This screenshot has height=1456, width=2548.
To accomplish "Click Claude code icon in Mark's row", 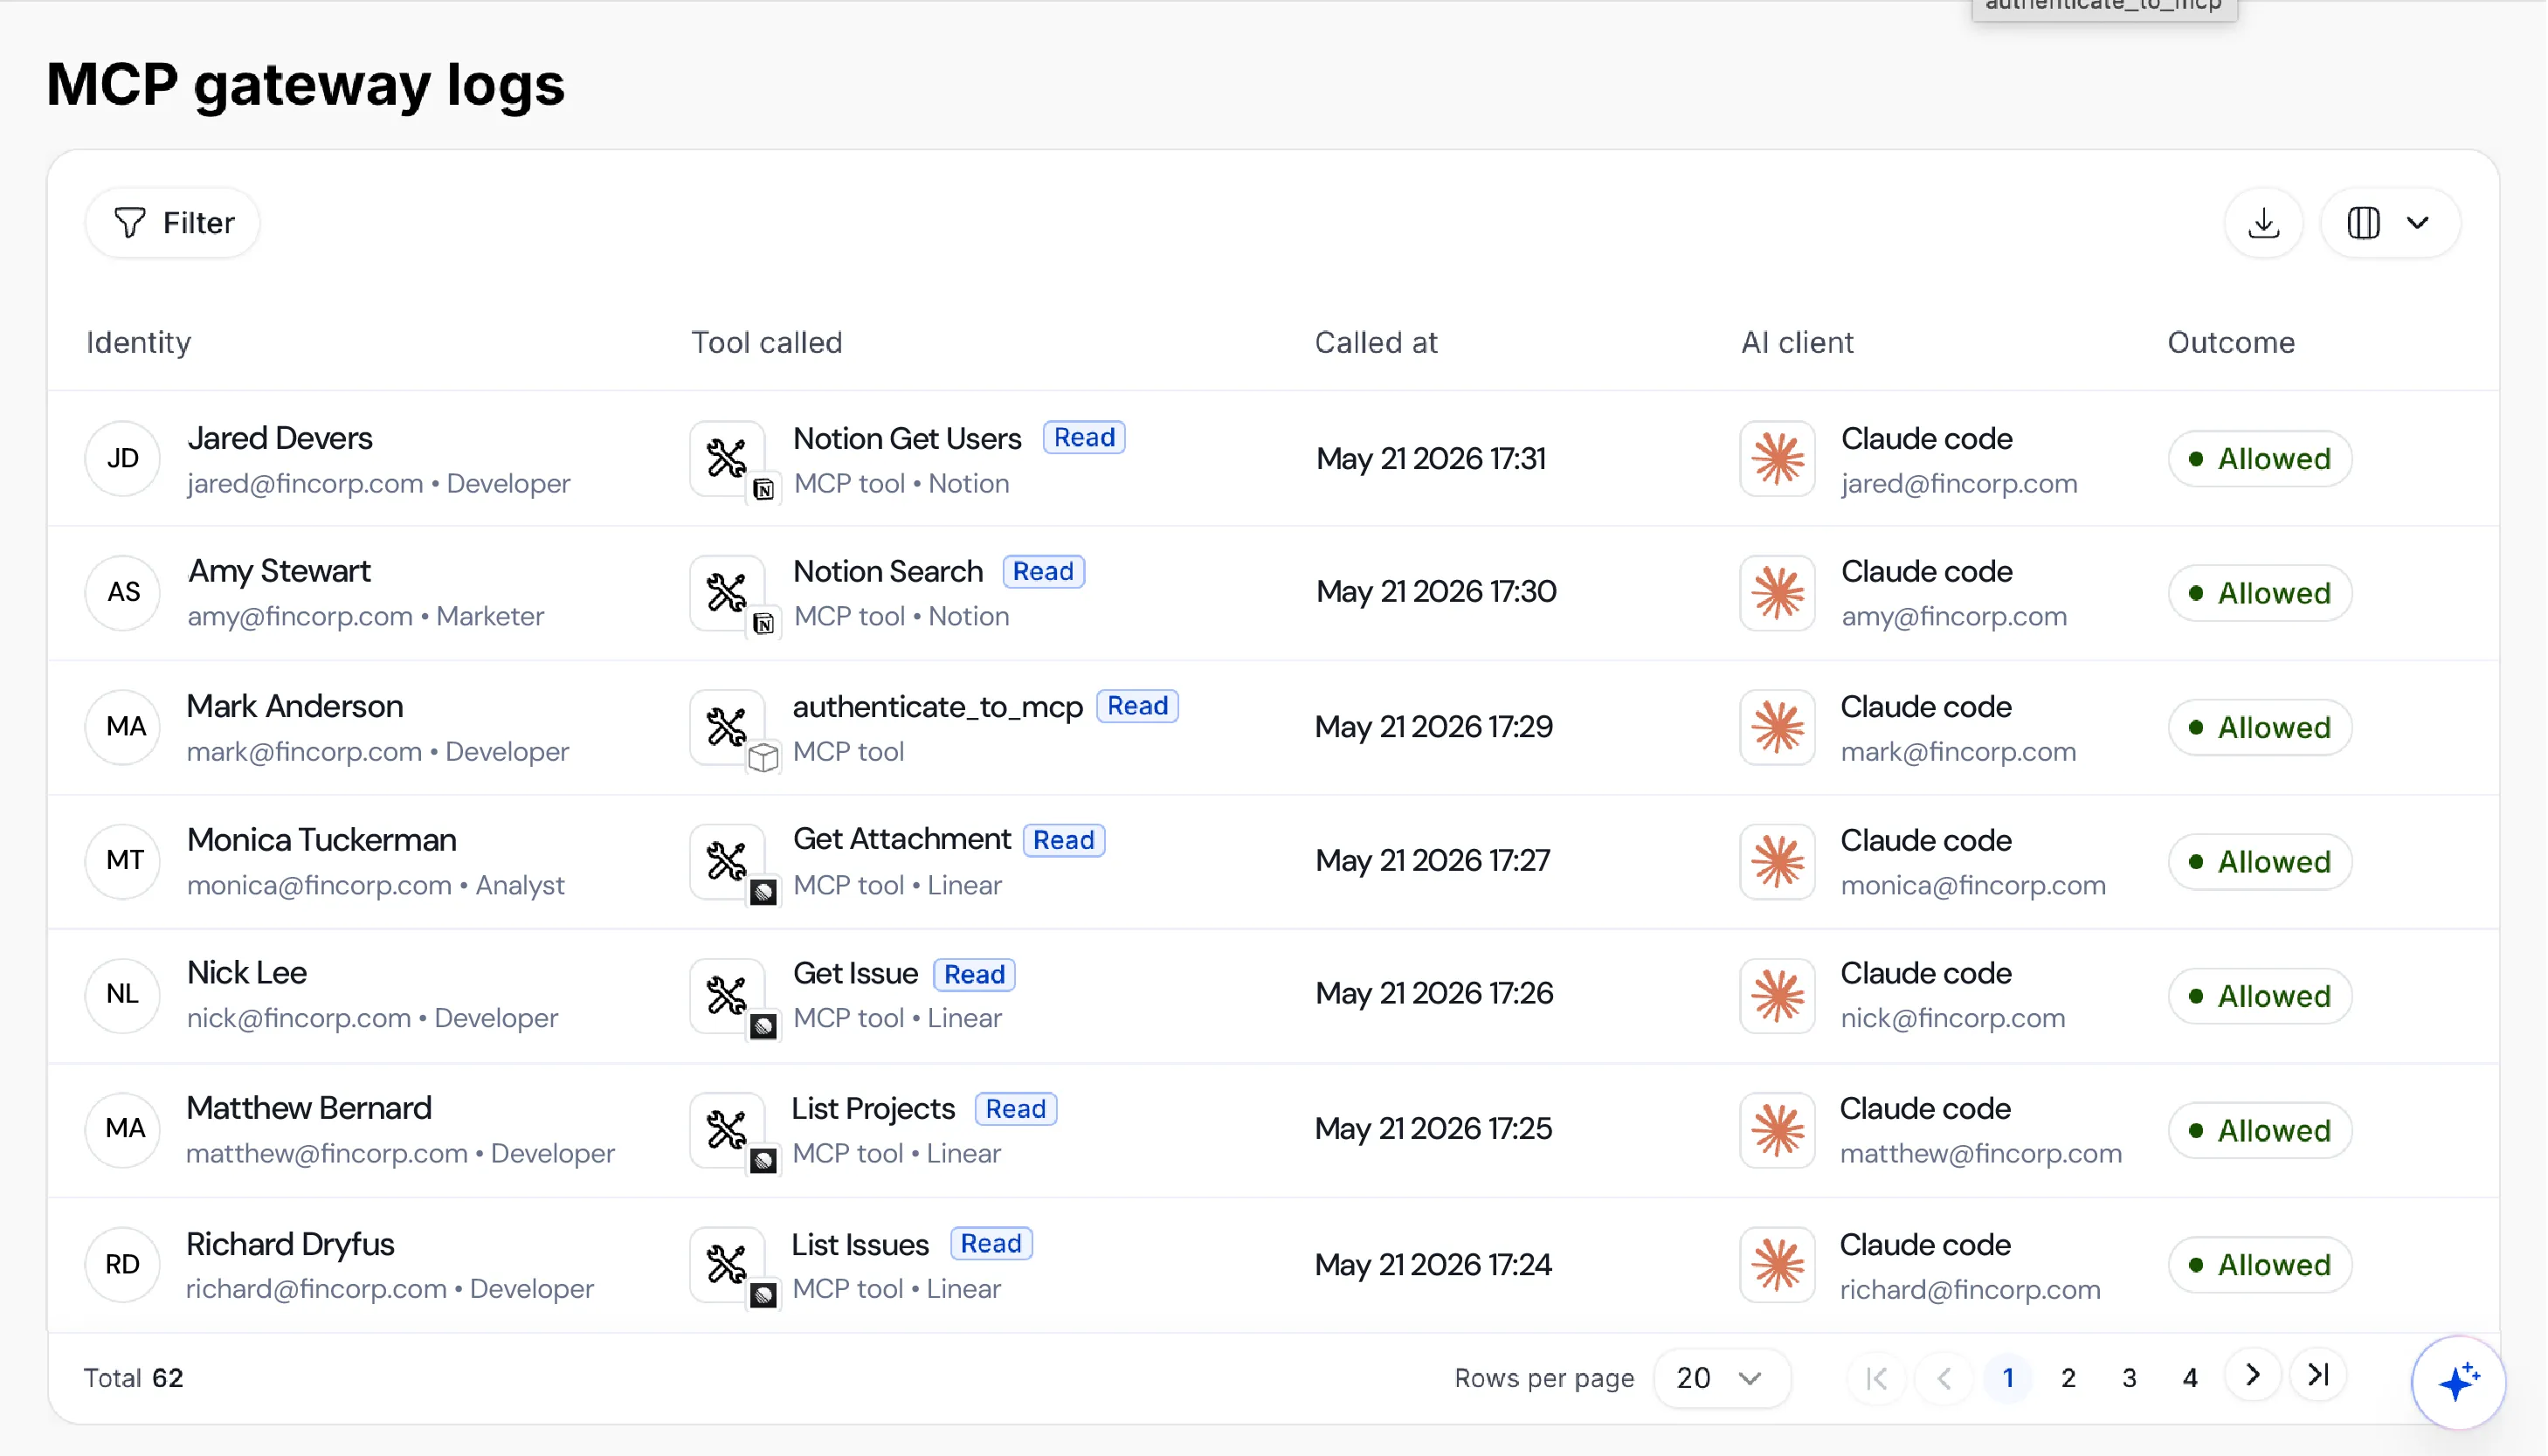I will pyautogui.click(x=1778, y=727).
